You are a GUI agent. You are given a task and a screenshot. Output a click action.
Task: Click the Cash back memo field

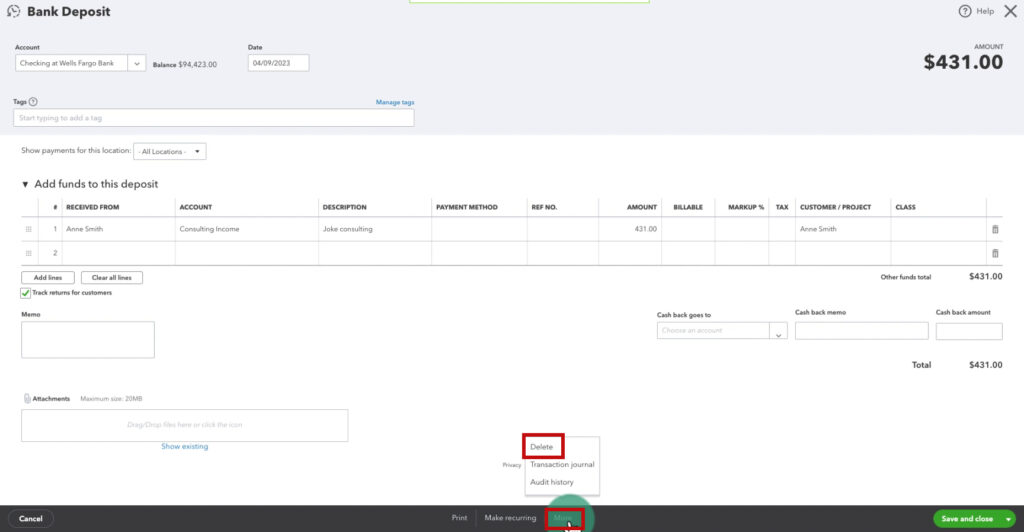pos(861,331)
